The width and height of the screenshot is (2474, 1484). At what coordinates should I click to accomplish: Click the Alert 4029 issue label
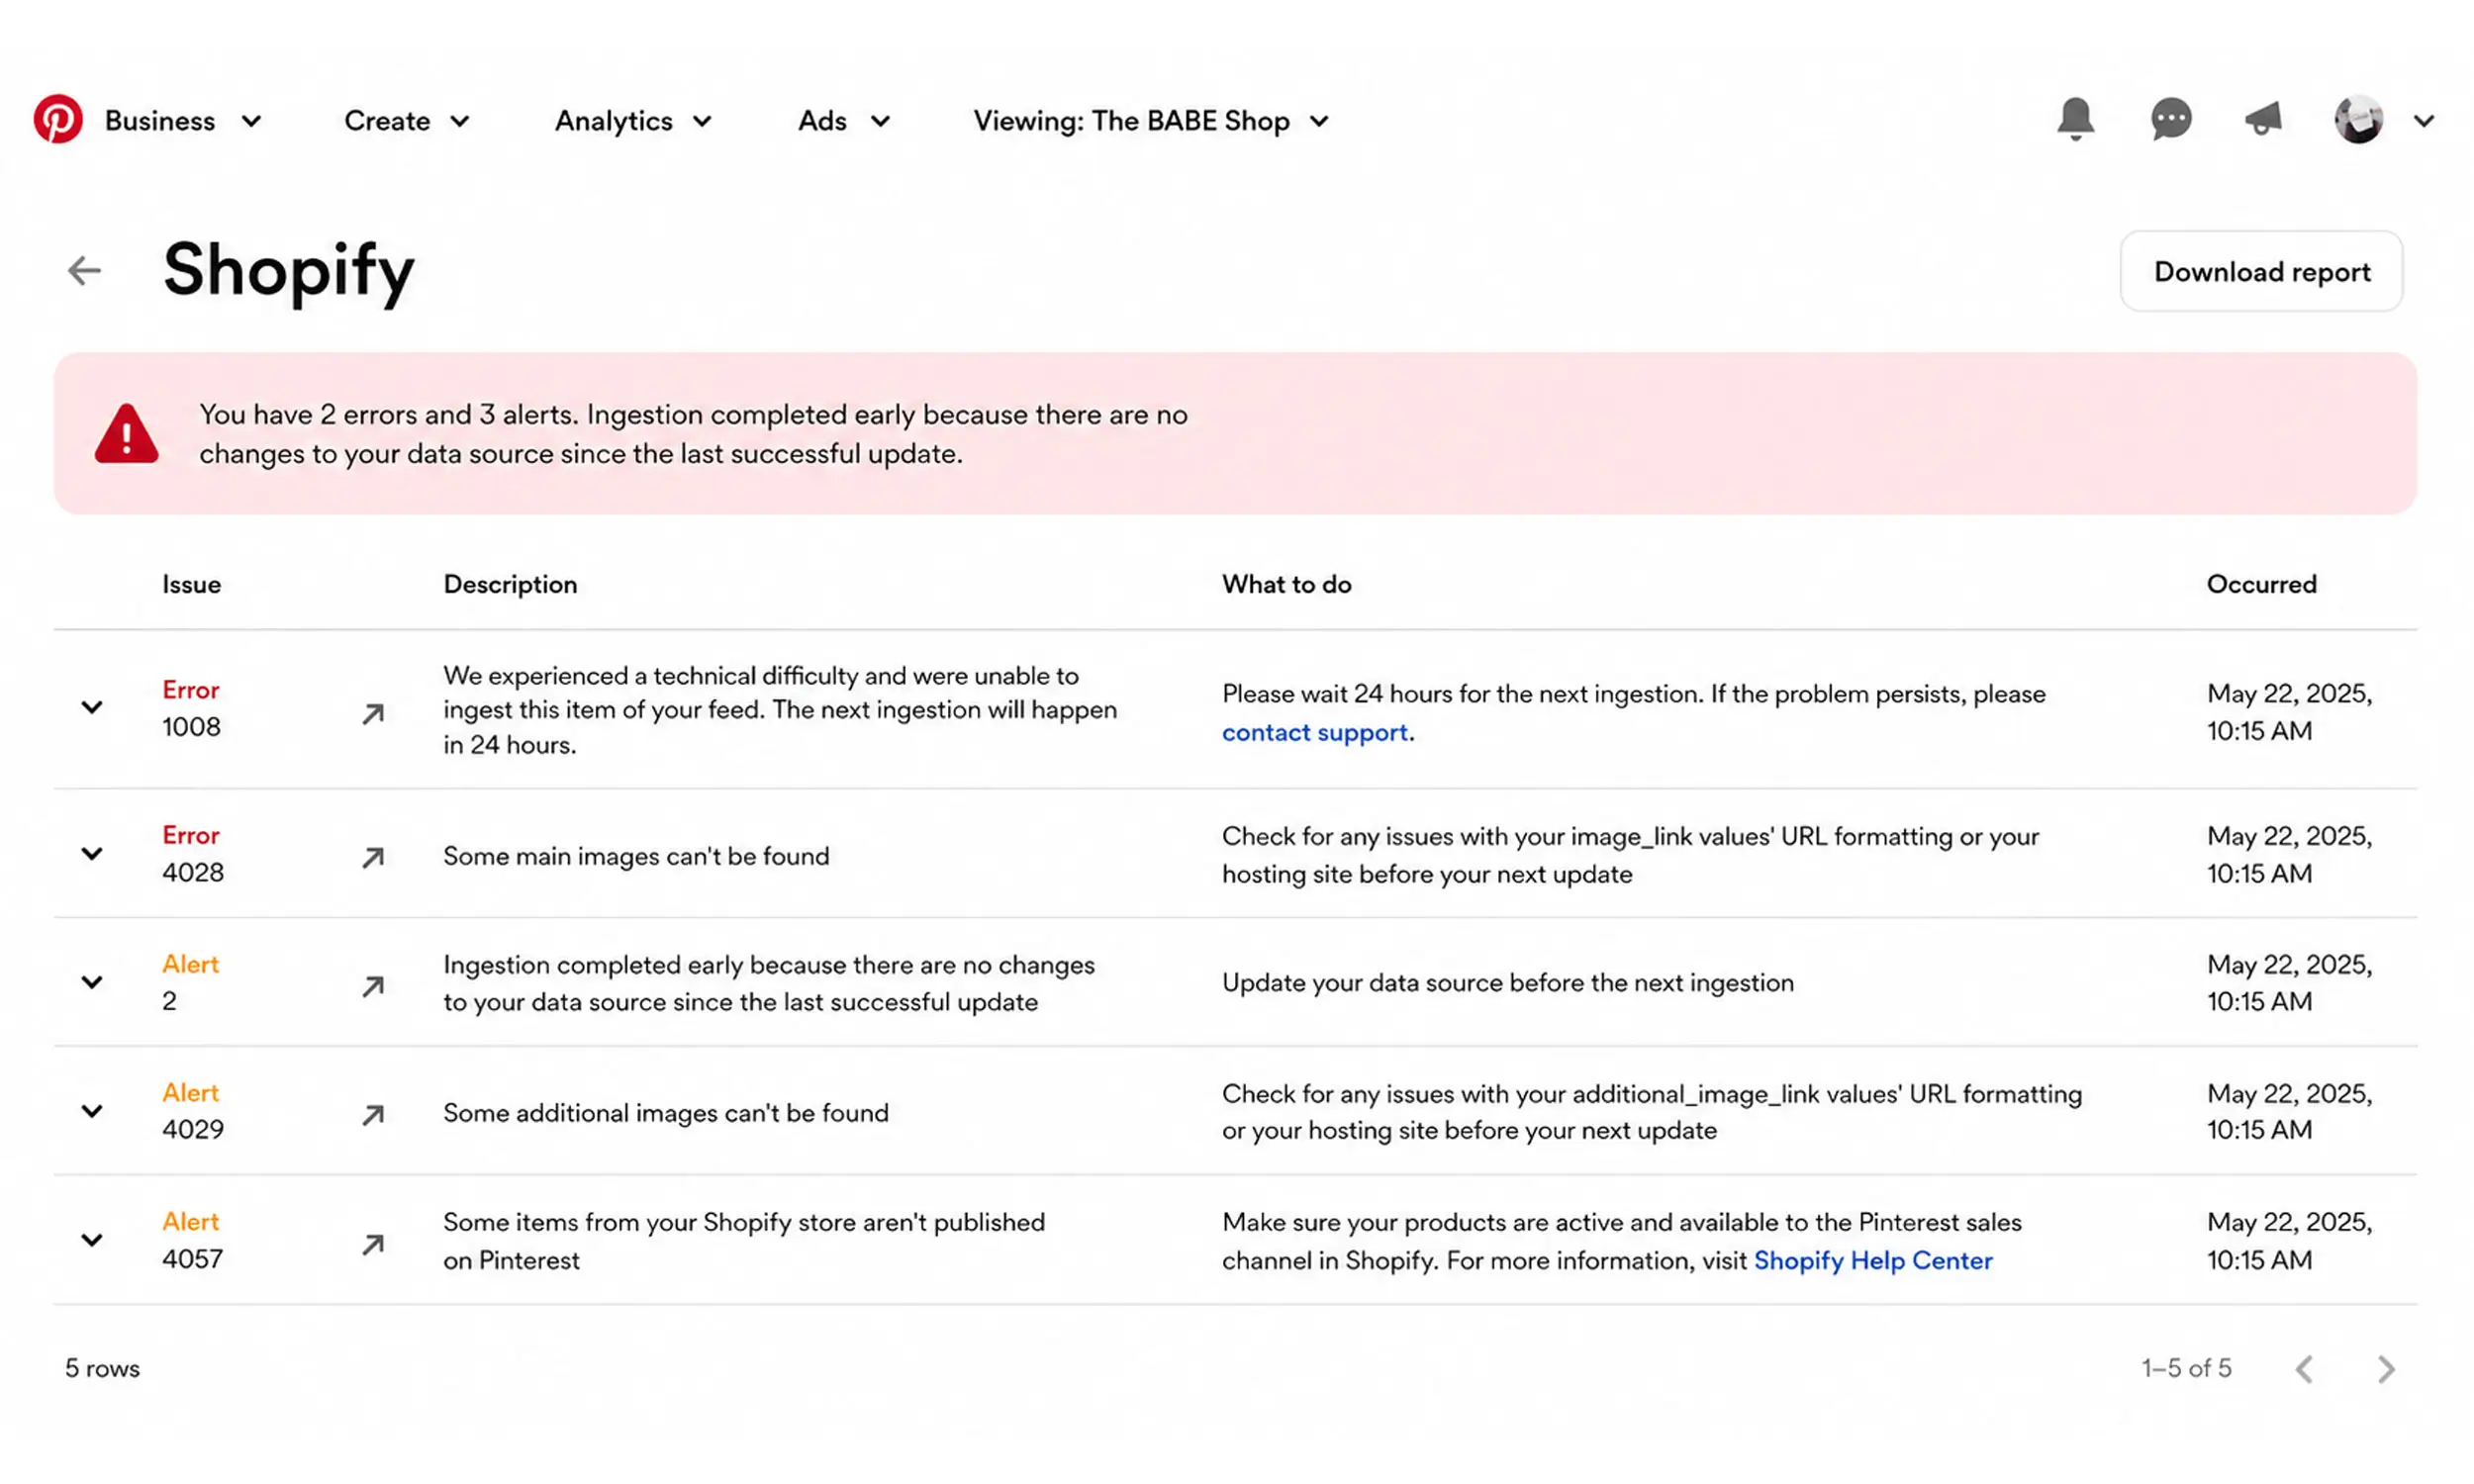pos(192,1111)
